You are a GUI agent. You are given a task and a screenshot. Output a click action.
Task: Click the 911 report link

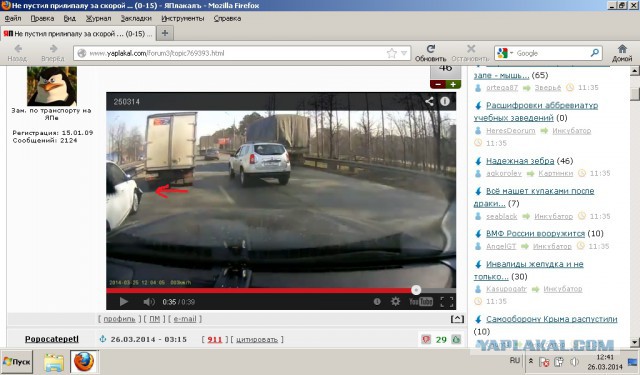(x=214, y=339)
